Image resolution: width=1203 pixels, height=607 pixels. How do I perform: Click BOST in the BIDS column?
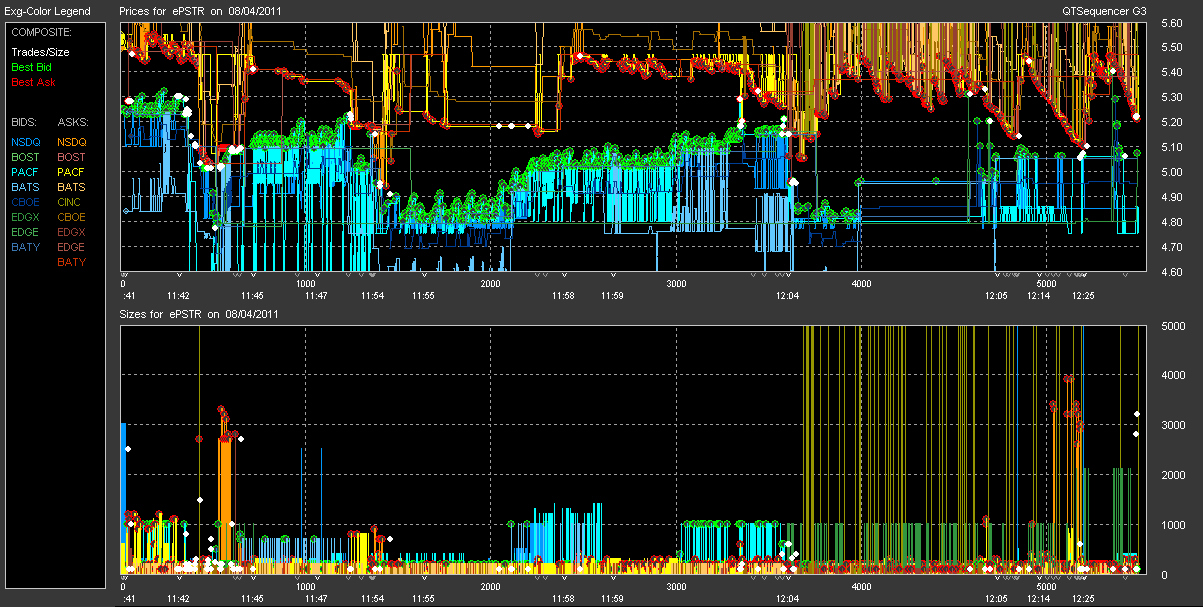point(25,157)
